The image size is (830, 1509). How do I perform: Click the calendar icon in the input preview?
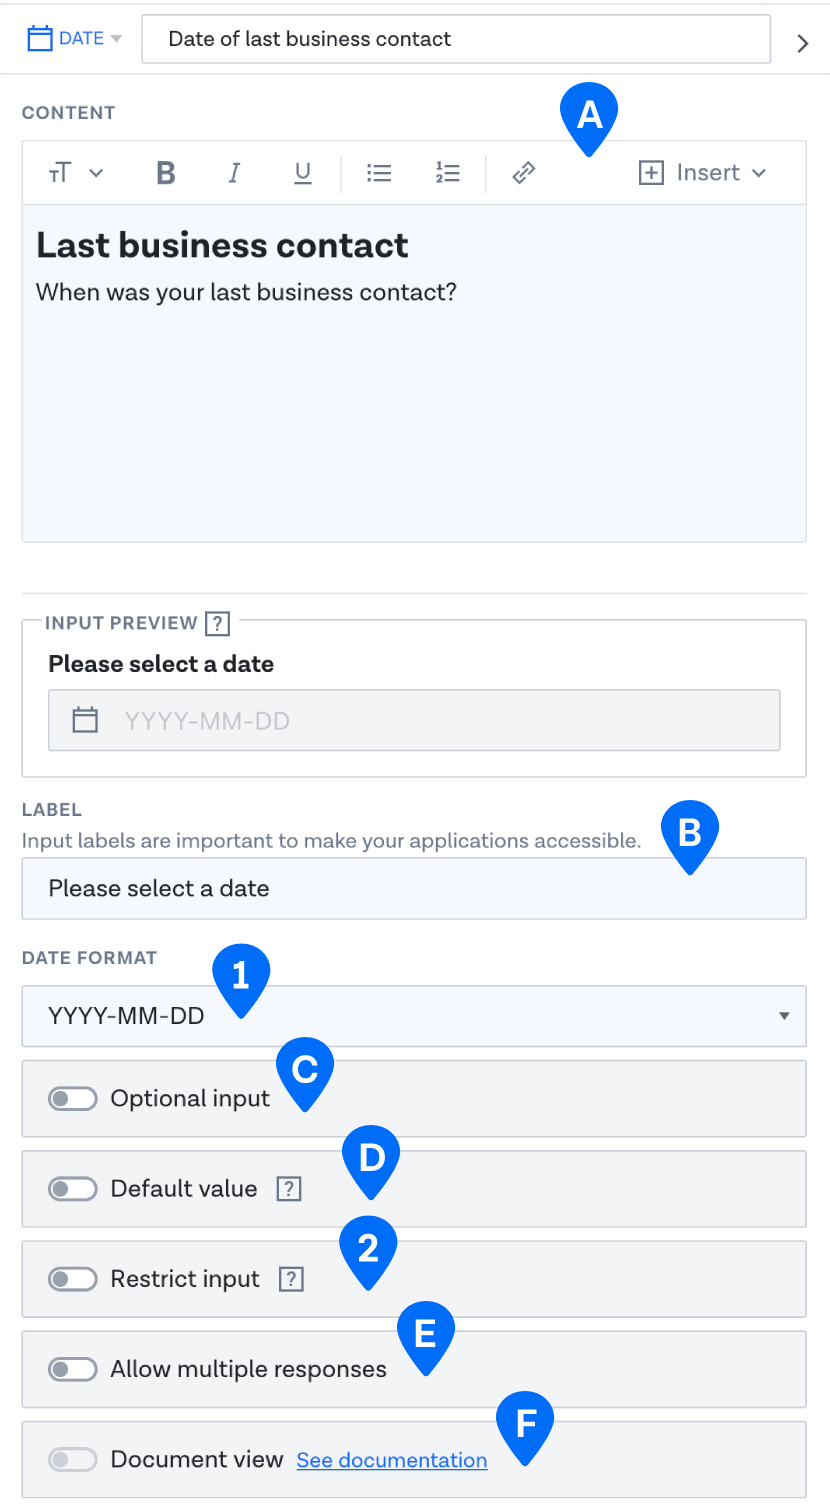[84, 719]
